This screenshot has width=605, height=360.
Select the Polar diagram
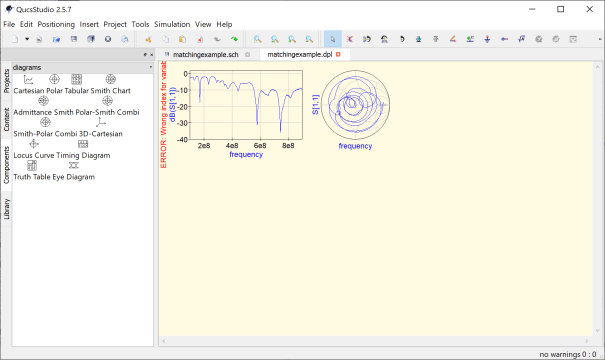tap(54, 85)
